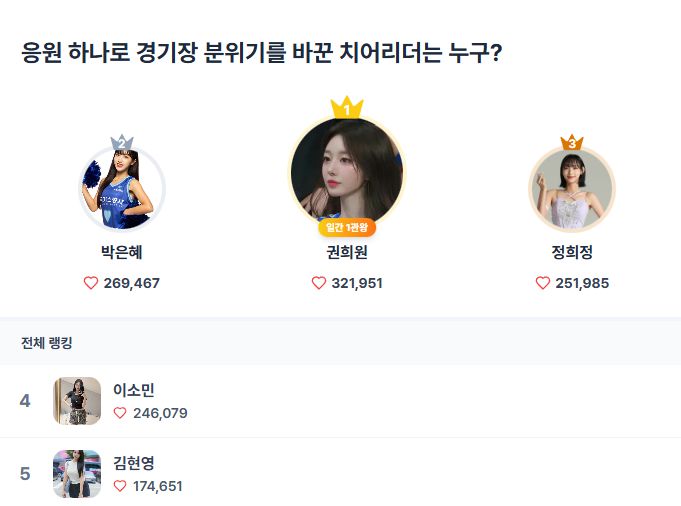The height and width of the screenshot is (506, 681).
Task: Click the heart icon next to 251,985
Action: tap(543, 283)
